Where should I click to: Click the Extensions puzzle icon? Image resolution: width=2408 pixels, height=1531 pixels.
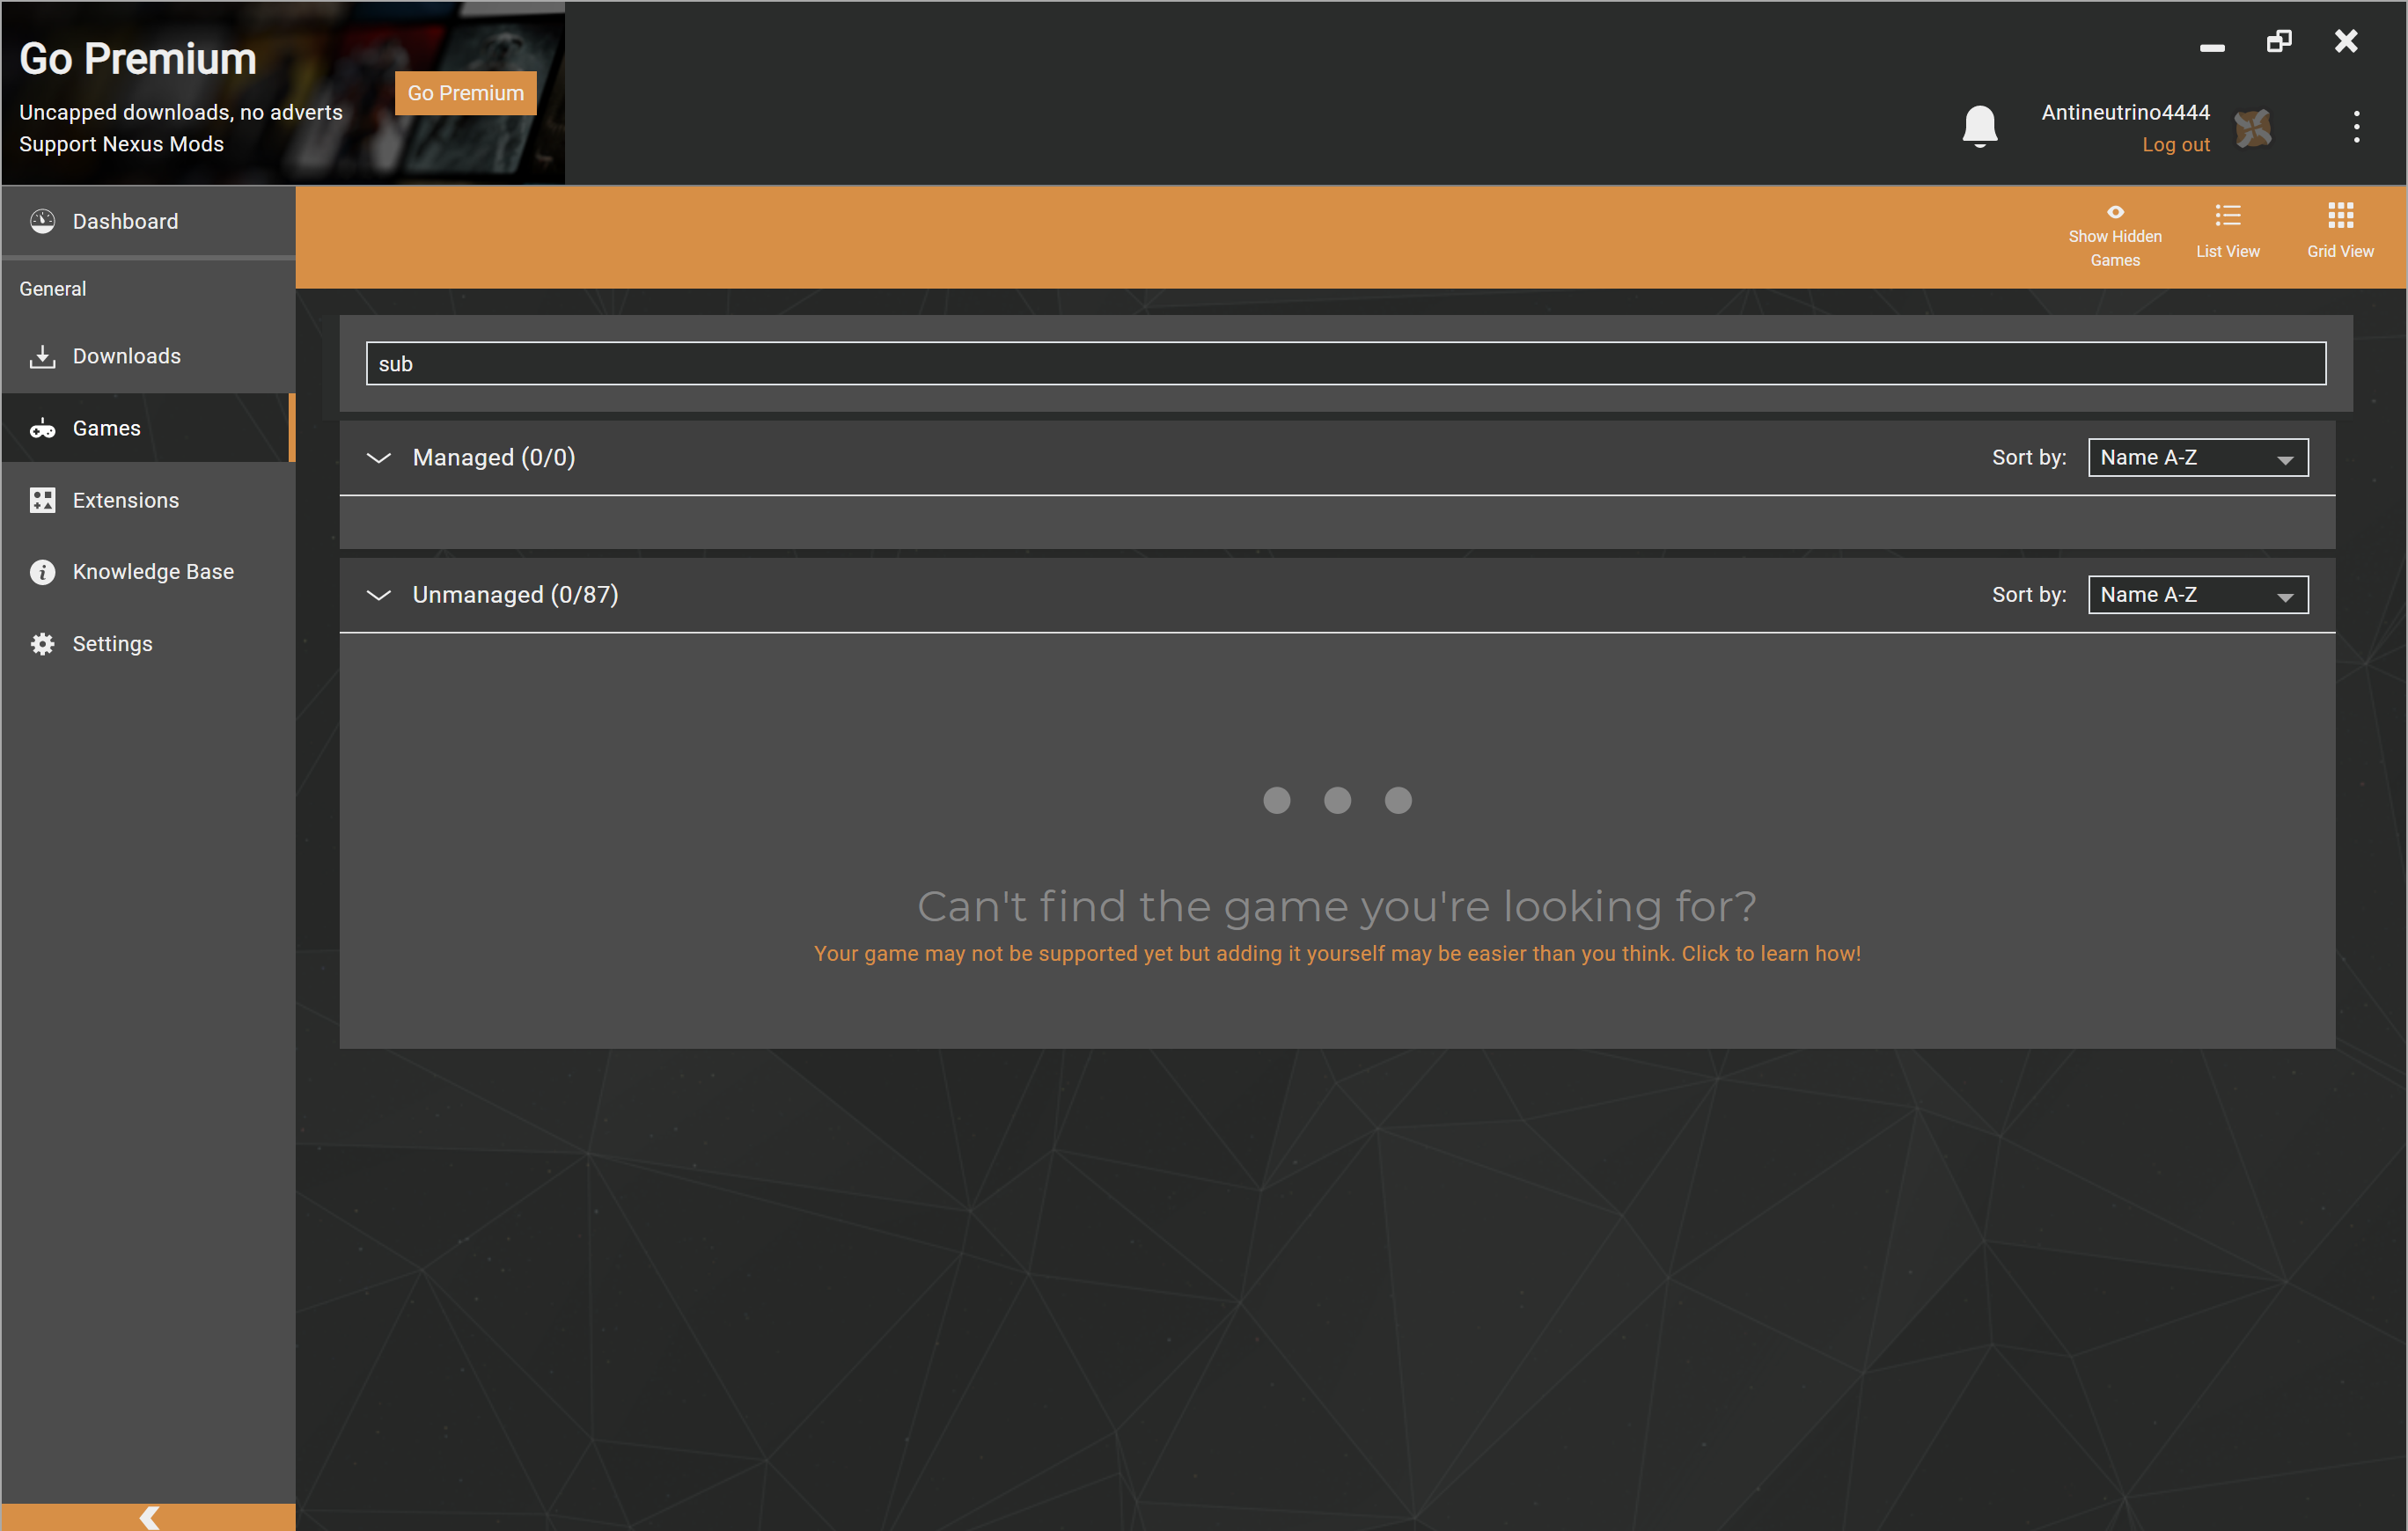42,500
